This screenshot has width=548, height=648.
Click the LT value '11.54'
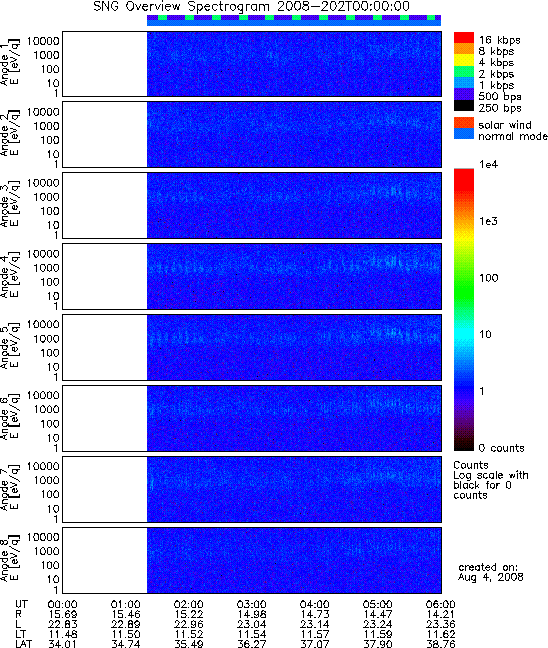pyautogui.click(x=252, y=634)
